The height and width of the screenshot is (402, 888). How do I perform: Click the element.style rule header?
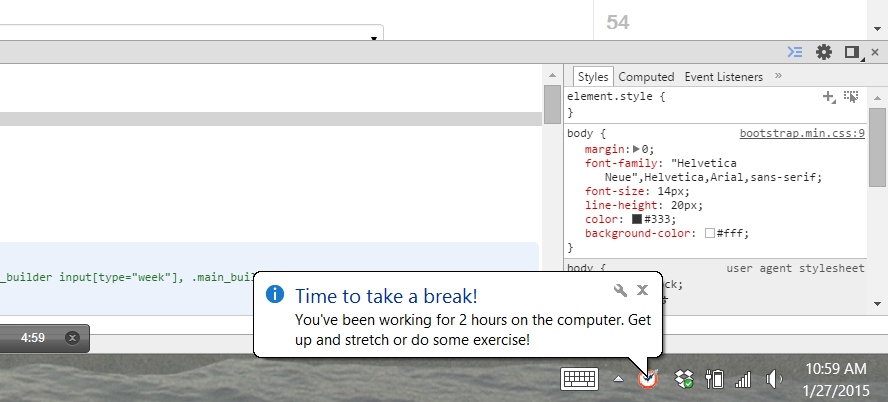point(616,96)
